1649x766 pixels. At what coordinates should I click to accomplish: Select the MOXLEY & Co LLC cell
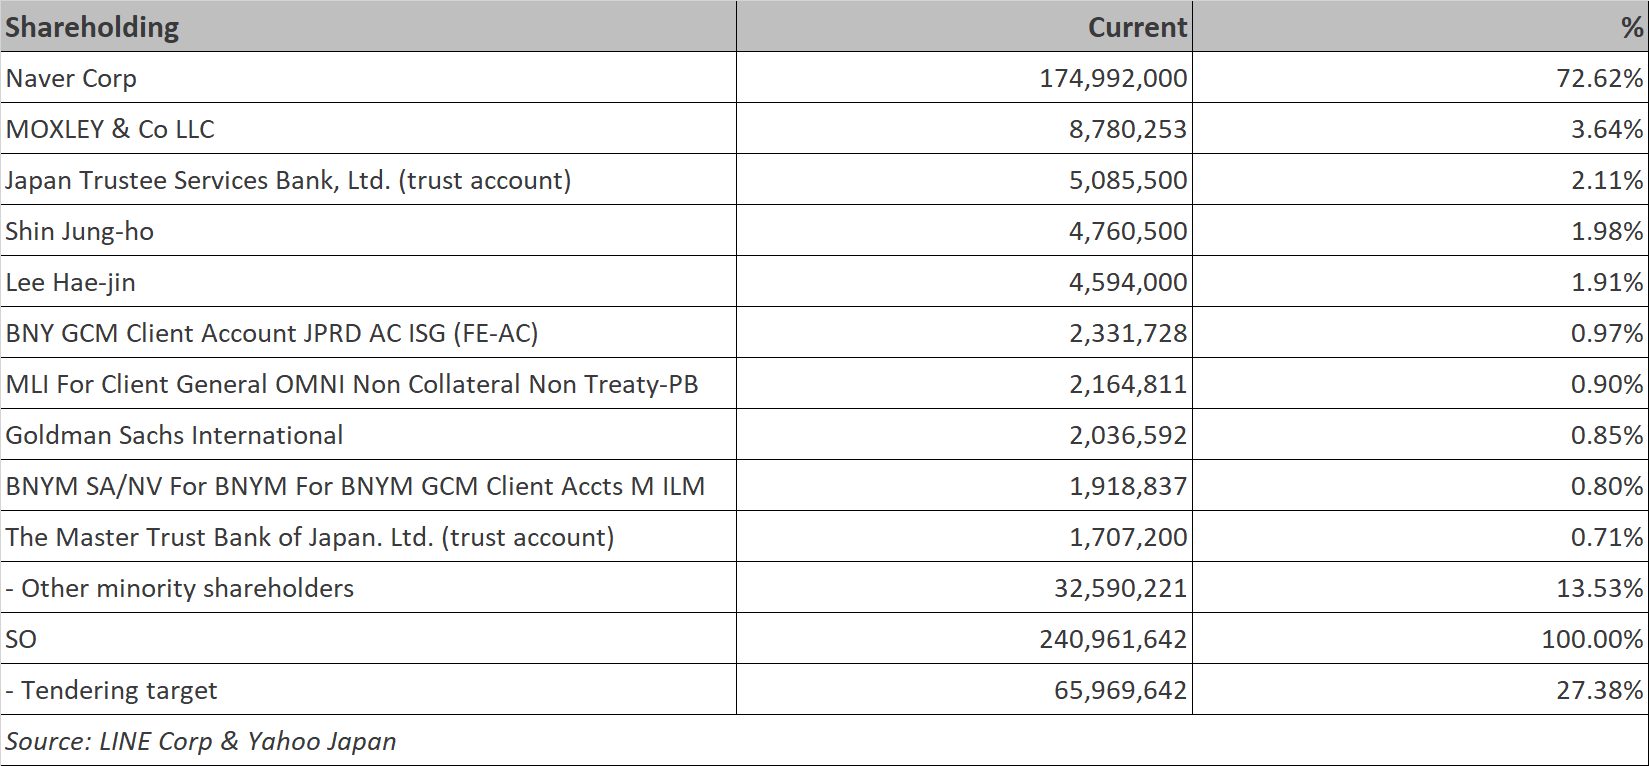click(110, 129)
